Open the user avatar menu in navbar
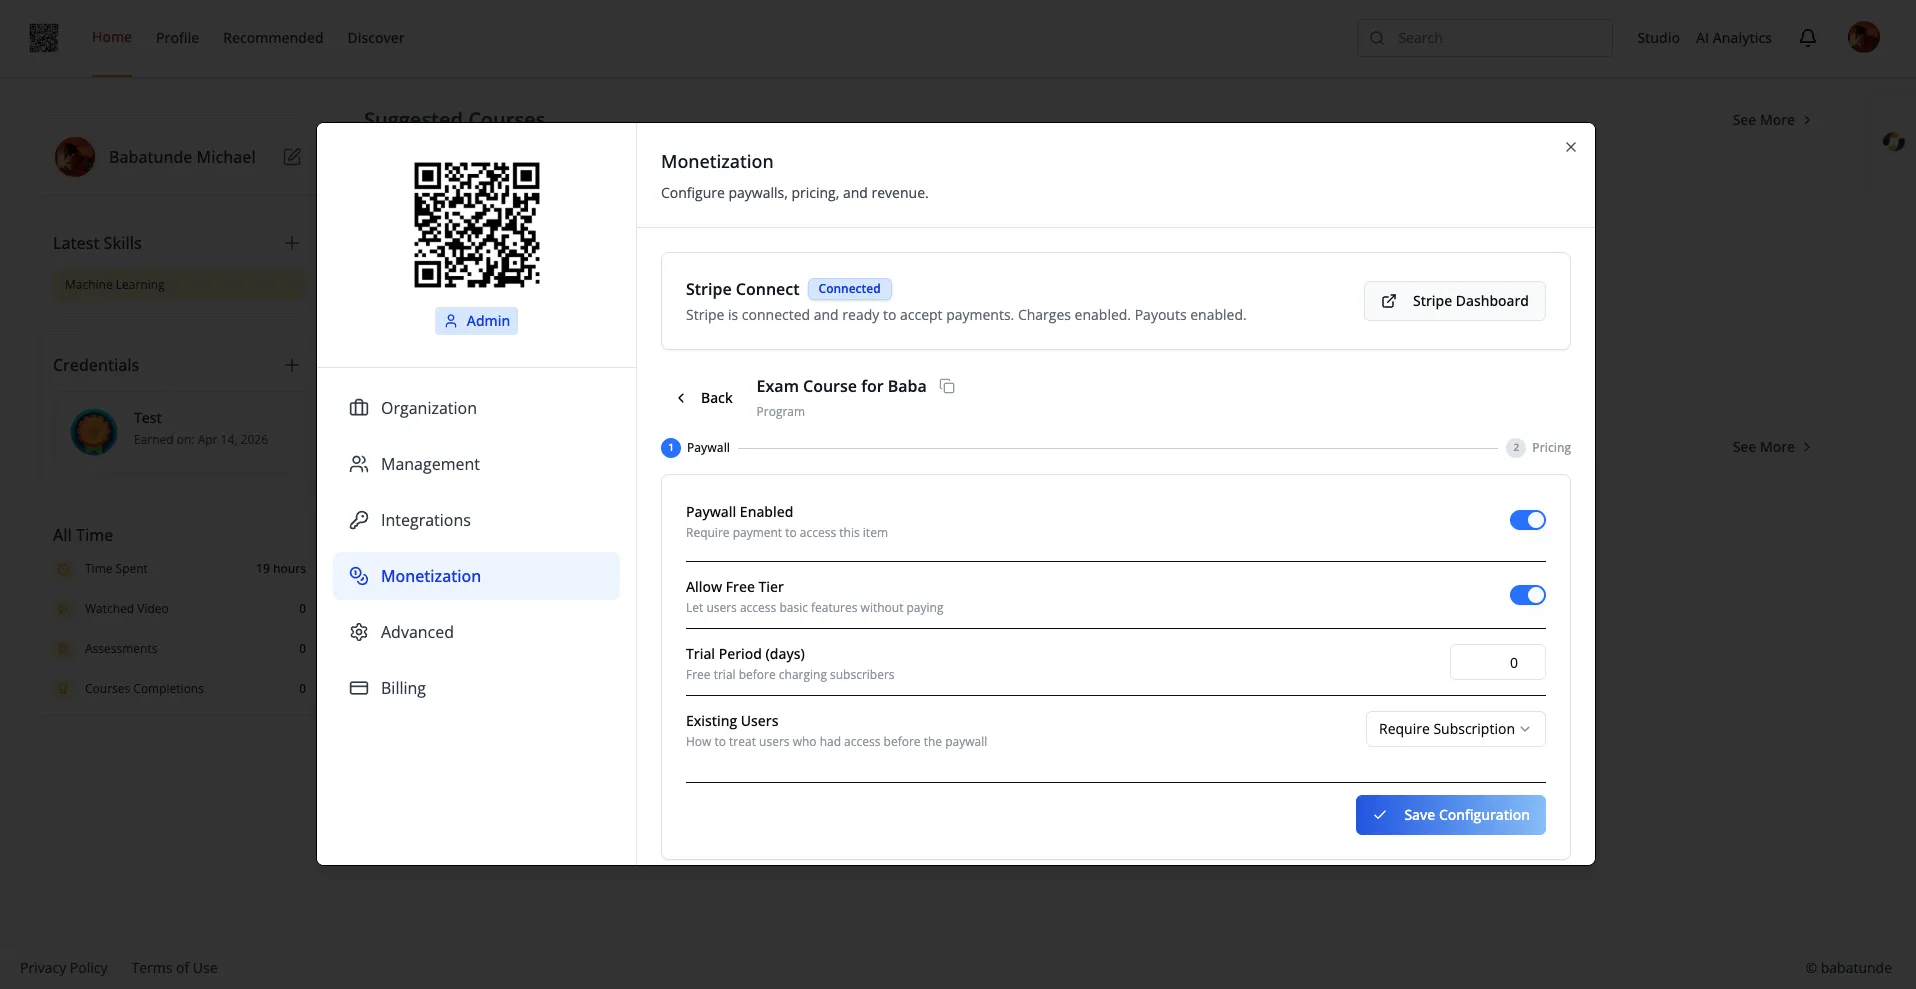 1864,38
